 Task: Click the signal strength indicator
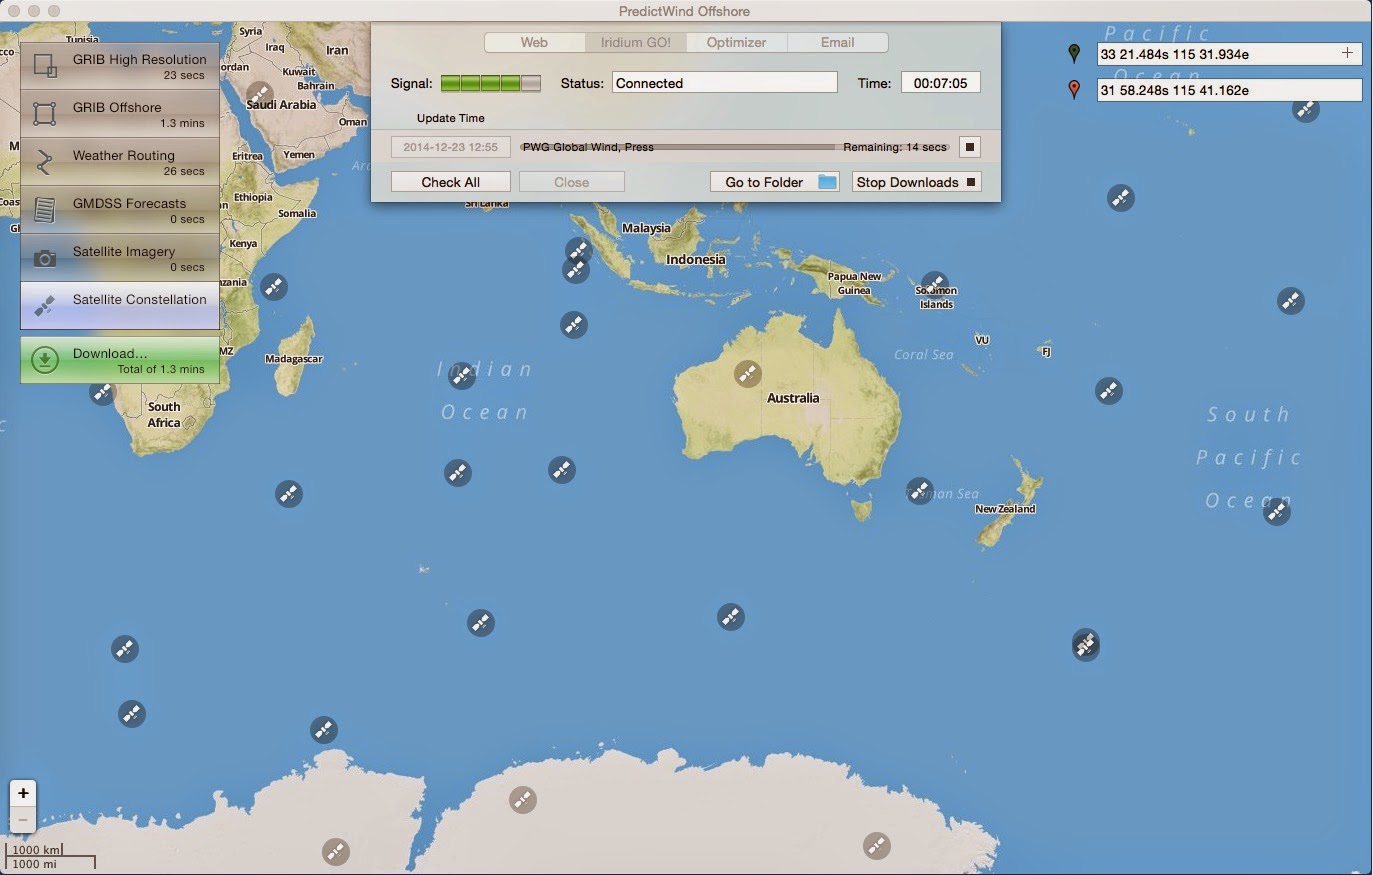[x=491, y=84]
